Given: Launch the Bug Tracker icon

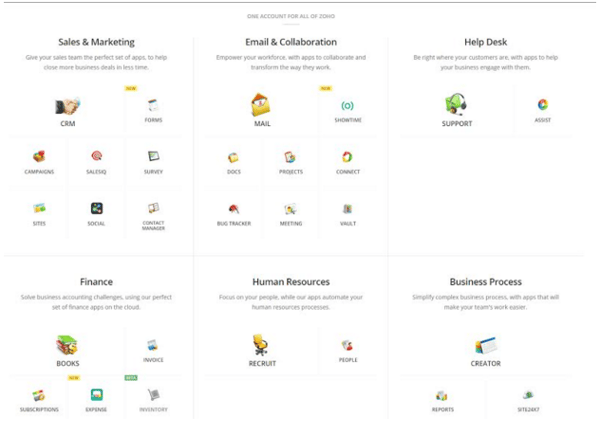Looking at the screenshot, I should (234, 209).
